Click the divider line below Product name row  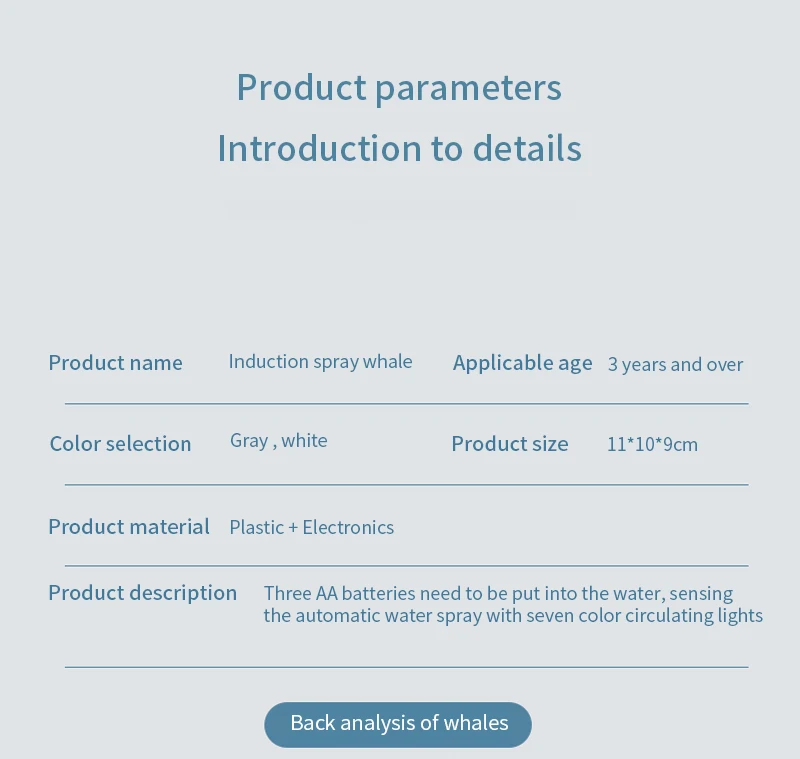pyautogui.click(x=407, y=403)
